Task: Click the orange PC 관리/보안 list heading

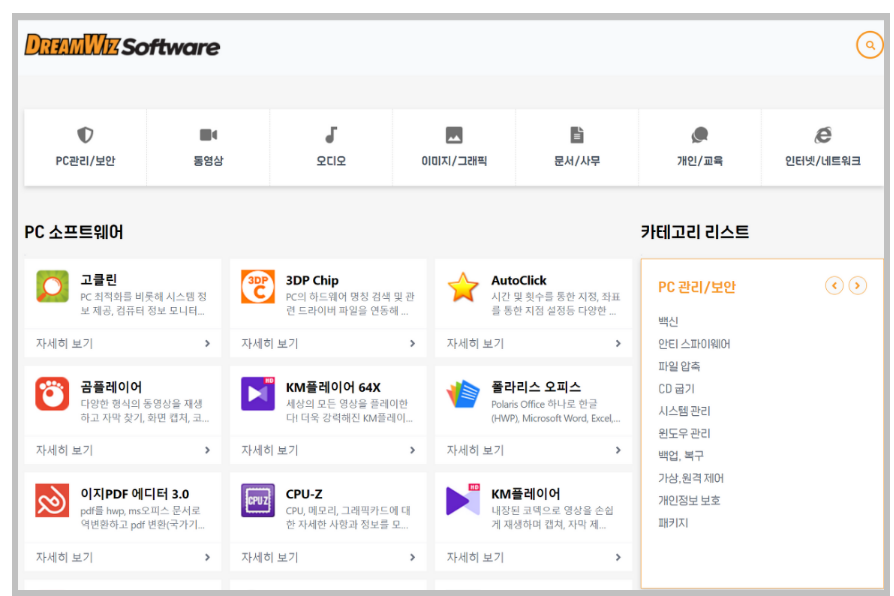Action: point(697,287)
